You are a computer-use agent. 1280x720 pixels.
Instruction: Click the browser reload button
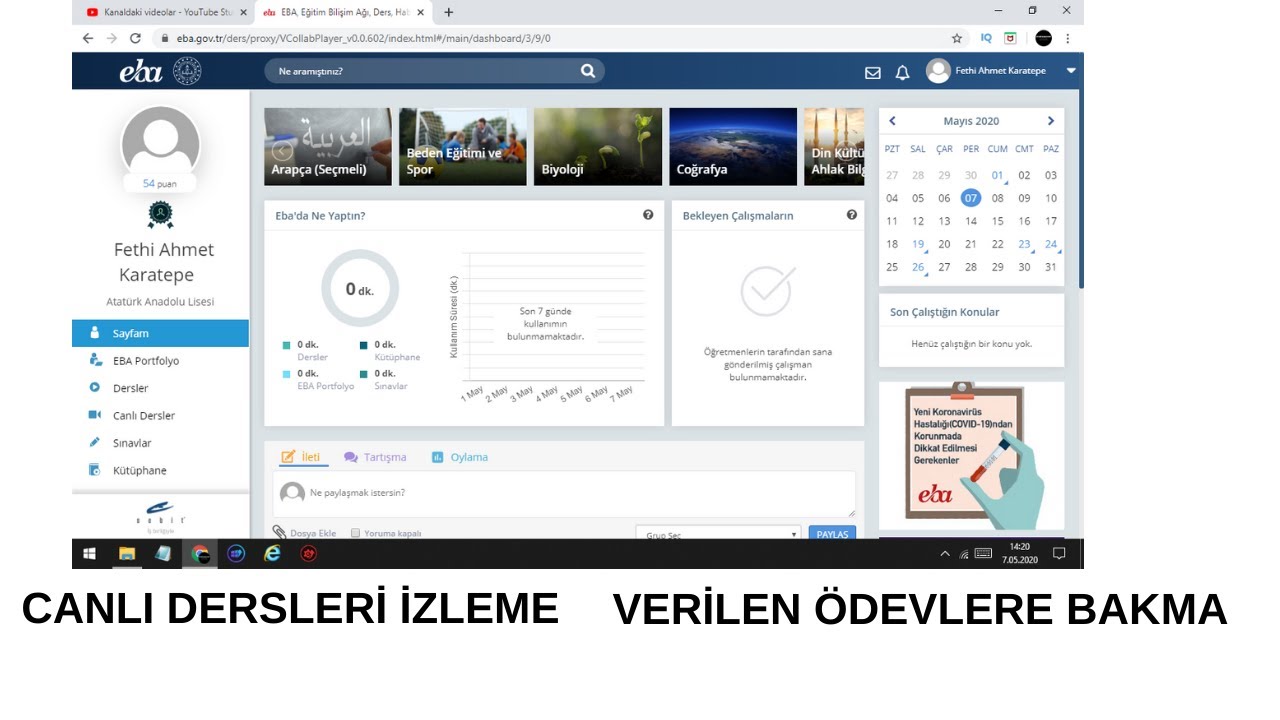pos(135,38)
